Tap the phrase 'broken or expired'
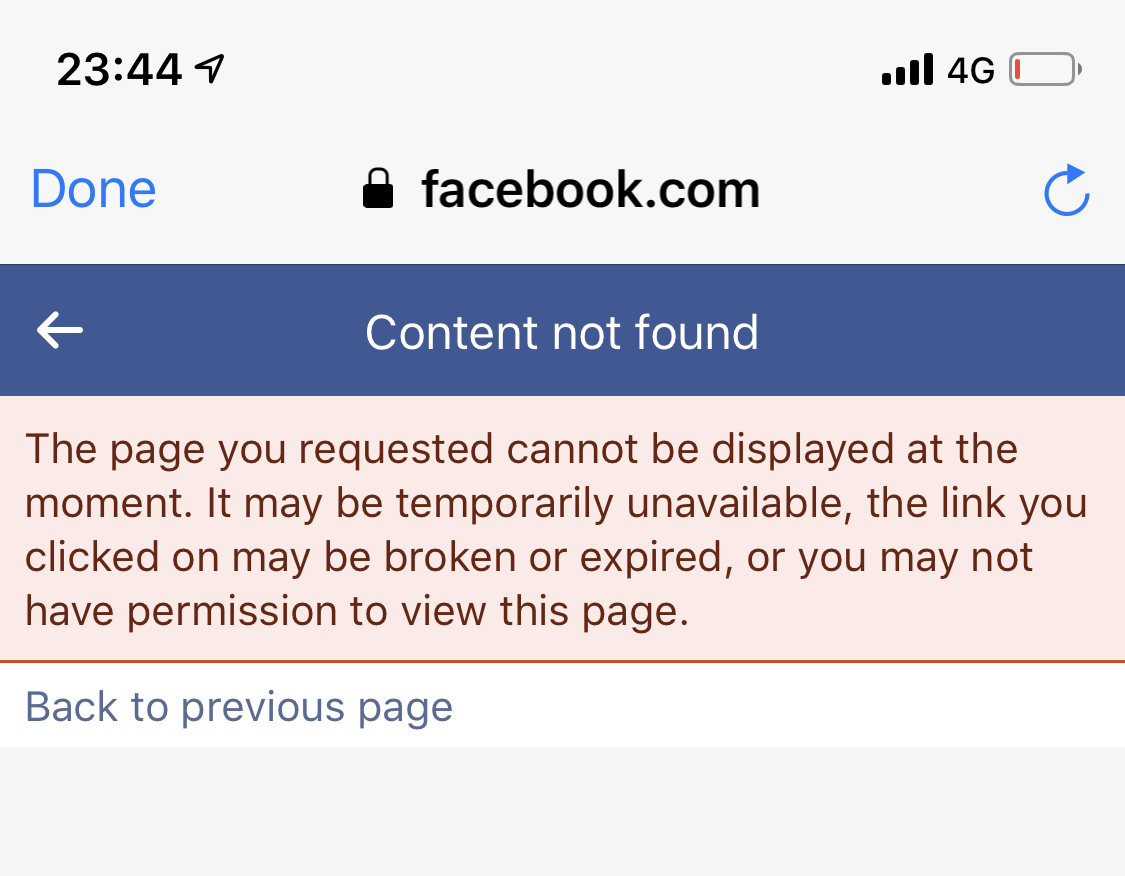 [x=566, y=557]
